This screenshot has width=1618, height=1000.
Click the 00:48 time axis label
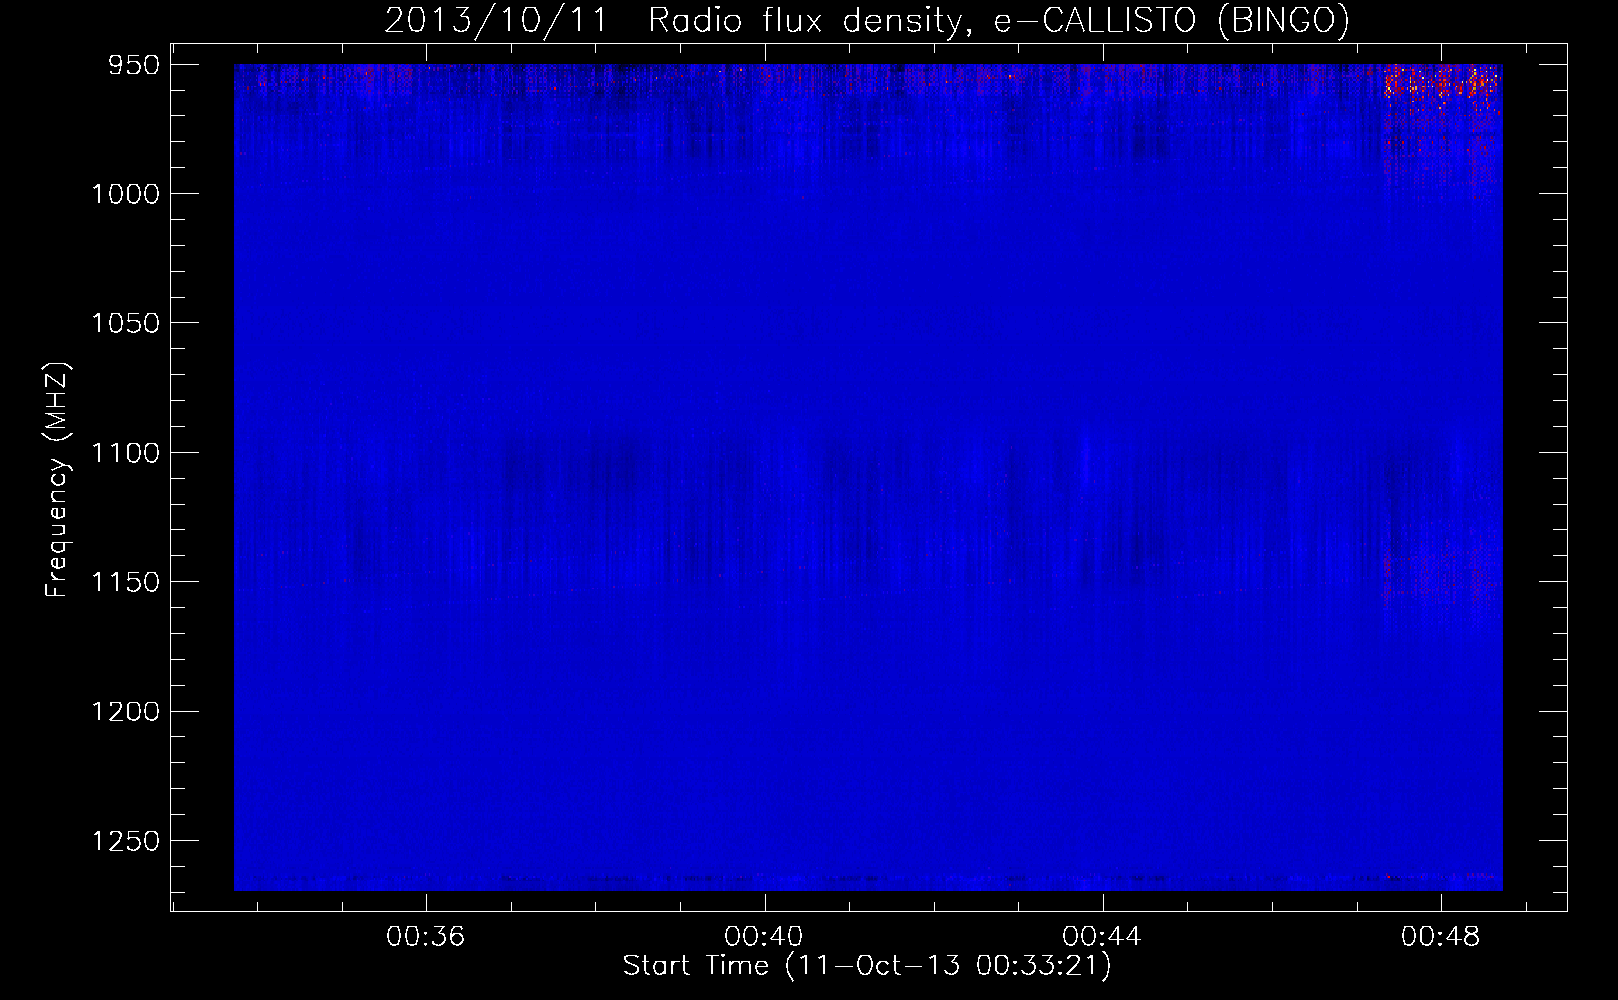(x=1440, y=937)
